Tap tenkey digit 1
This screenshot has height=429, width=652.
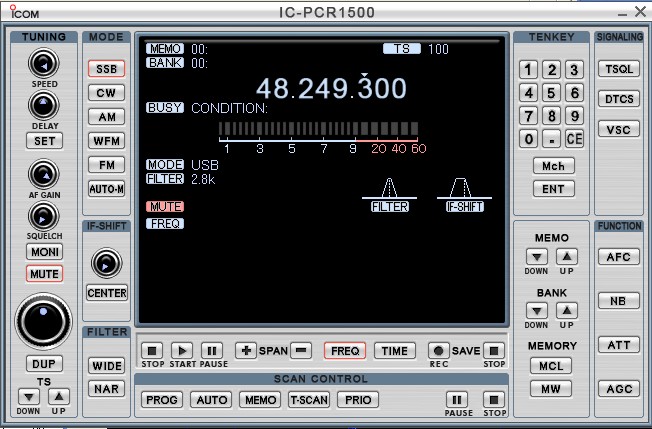coord(529,69)
